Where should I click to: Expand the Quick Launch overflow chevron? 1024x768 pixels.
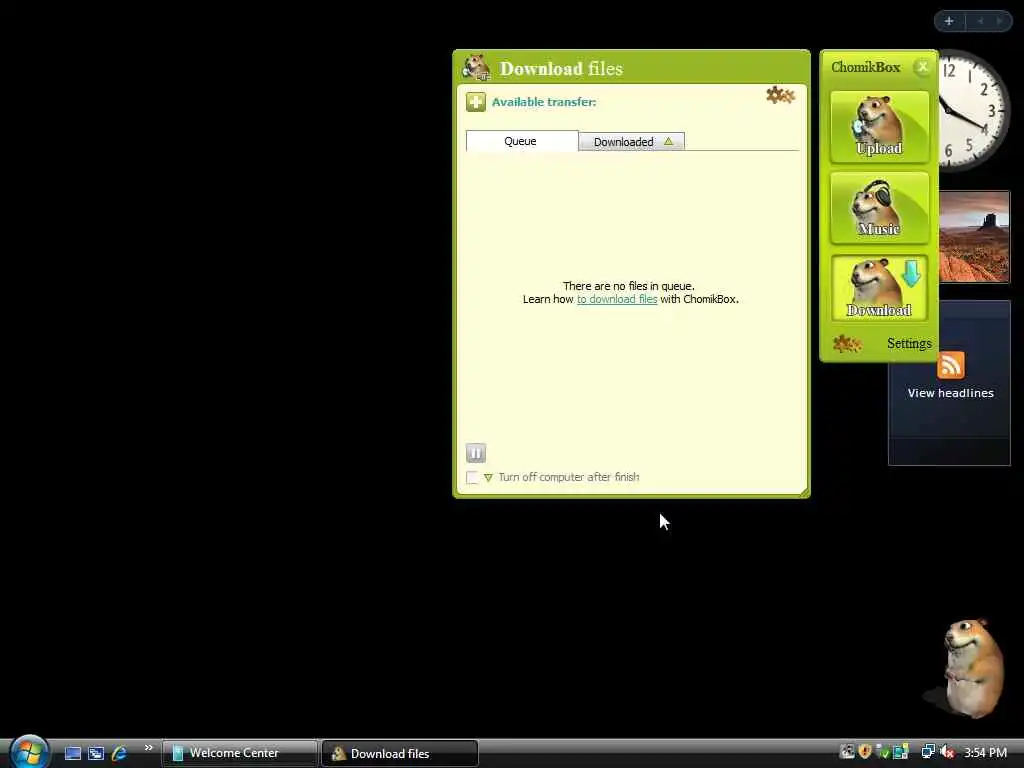148,748
